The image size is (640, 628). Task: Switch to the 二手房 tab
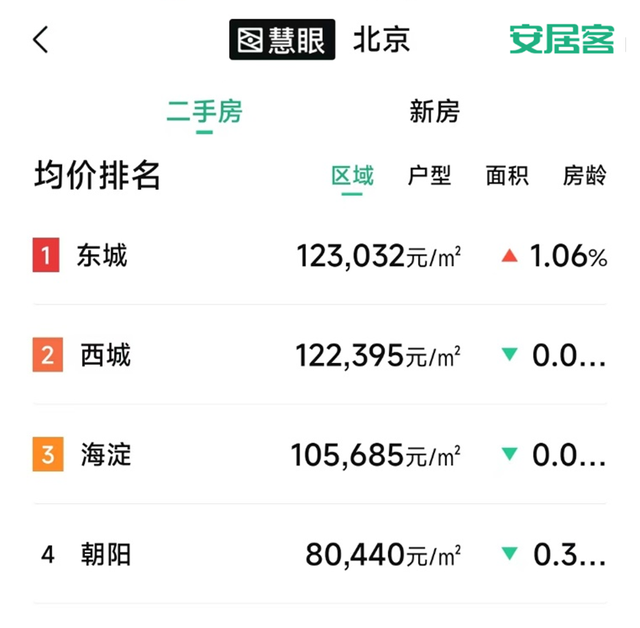click(204, 111)
